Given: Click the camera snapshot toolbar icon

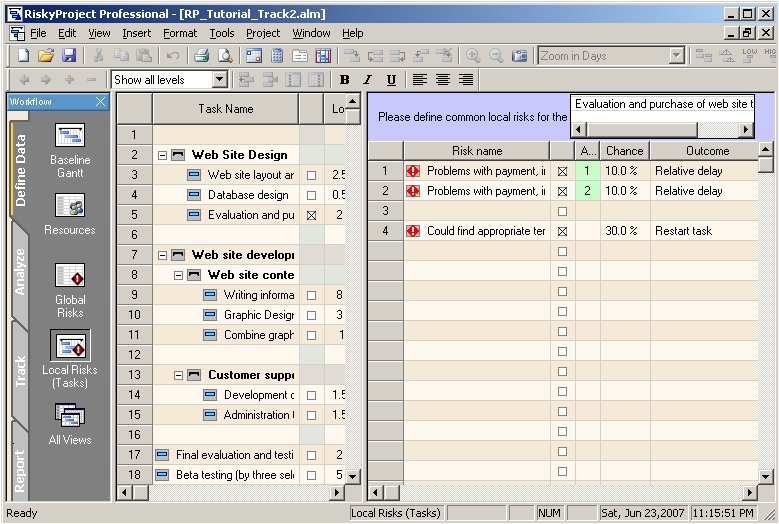Looking at the screenshot, I should (x=519, y=55).
